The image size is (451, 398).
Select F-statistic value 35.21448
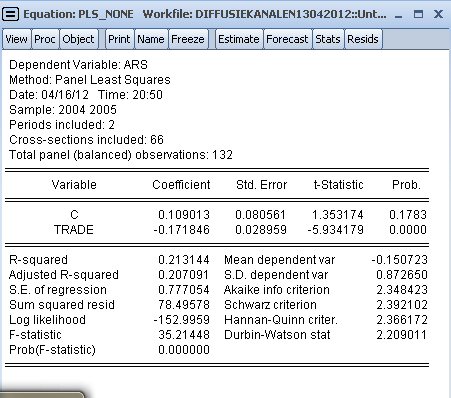pyautogui.click(x=184, y=335)
